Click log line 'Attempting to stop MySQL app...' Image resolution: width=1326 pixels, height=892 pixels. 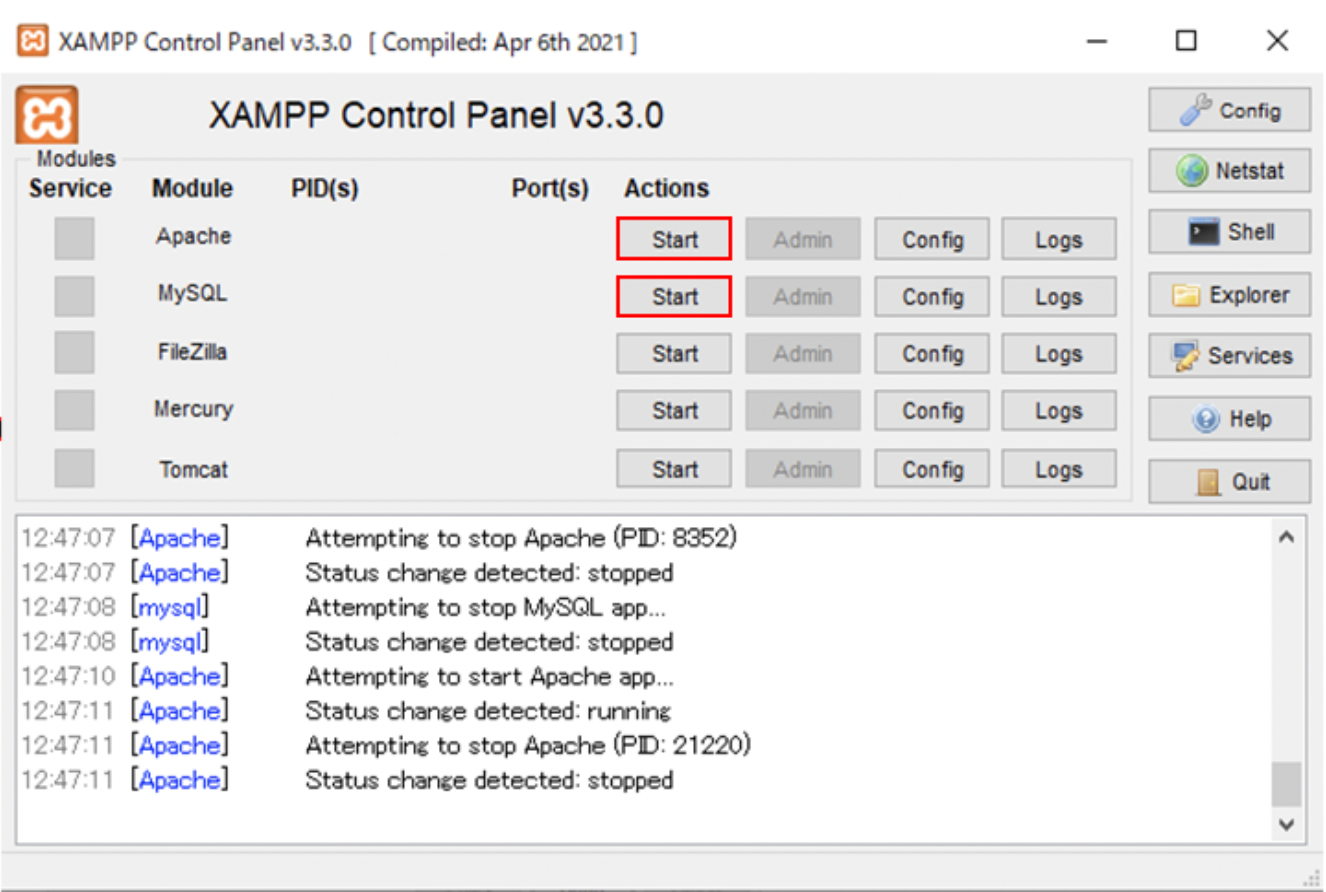pyautogui.click(x=485, y=607)
